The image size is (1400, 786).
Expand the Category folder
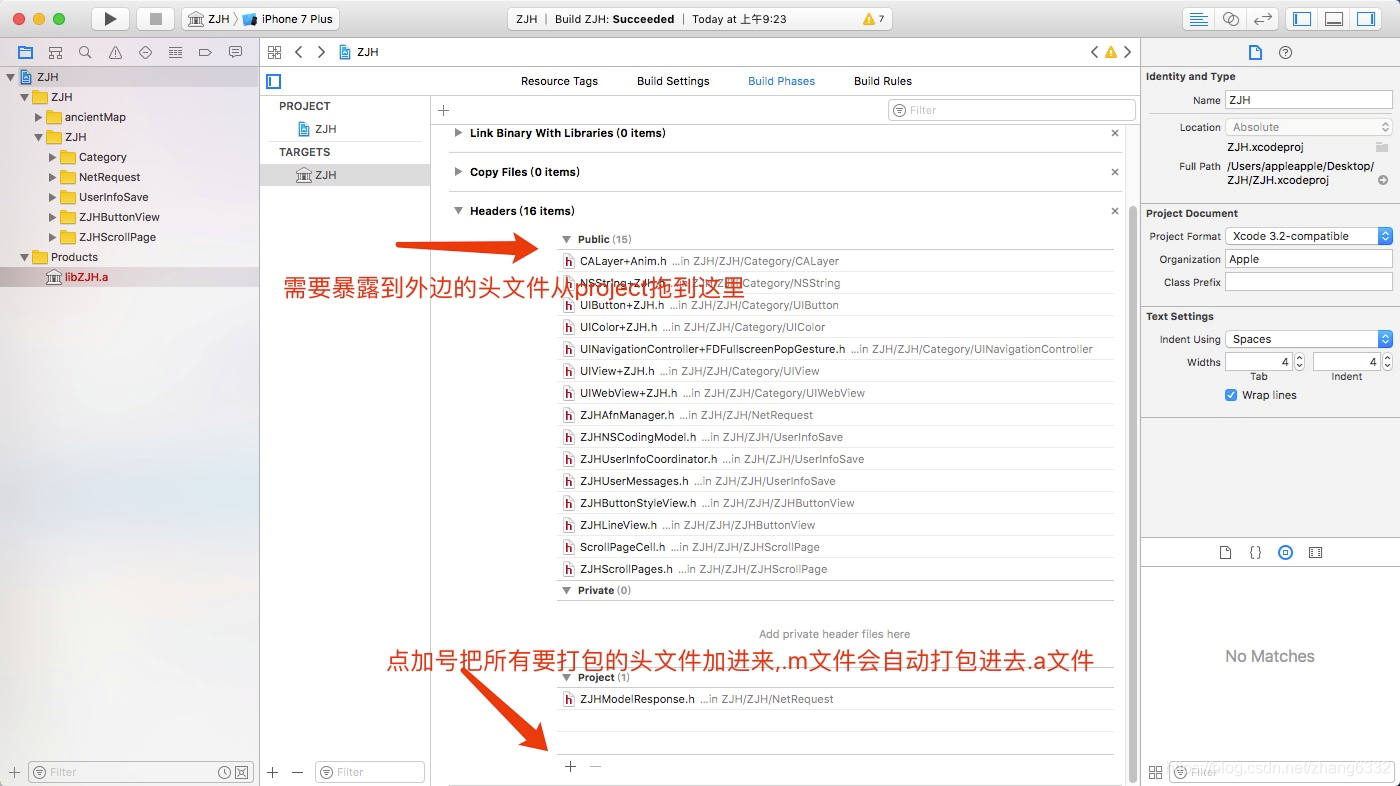[53, 157]
